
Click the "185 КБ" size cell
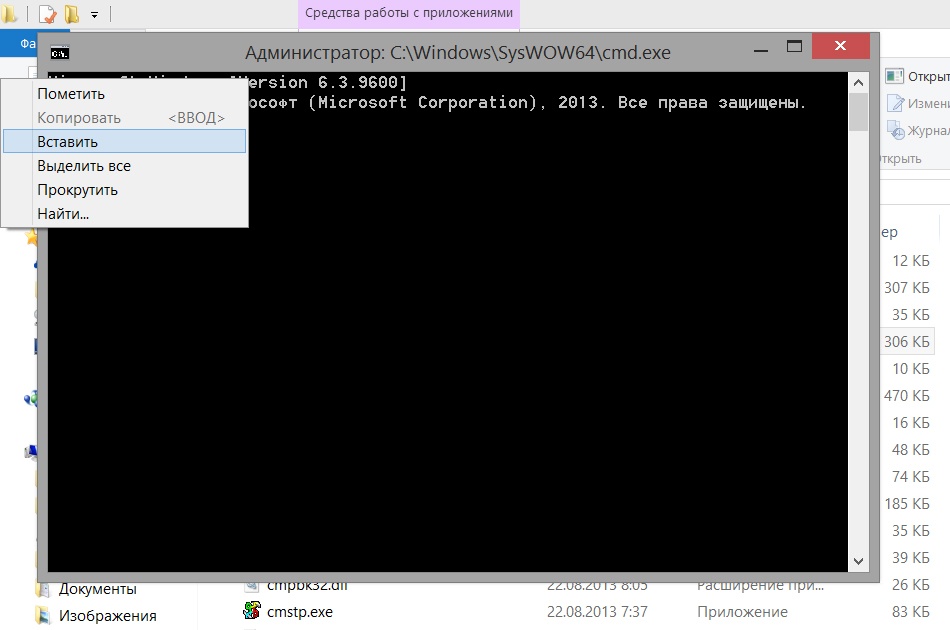click(x=906, y=503)
